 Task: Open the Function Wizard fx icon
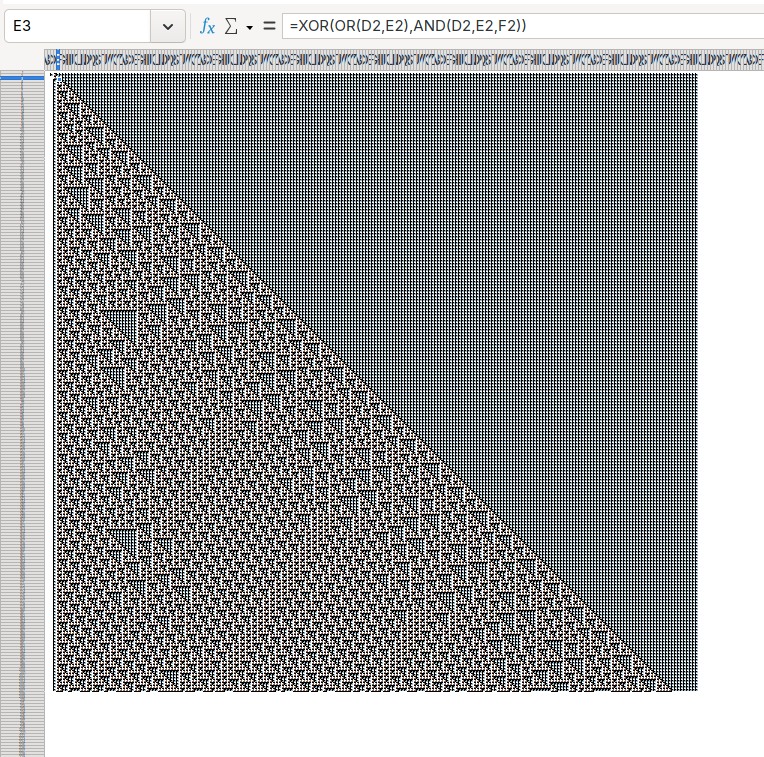pyautogui.click(x=208, y=26)
